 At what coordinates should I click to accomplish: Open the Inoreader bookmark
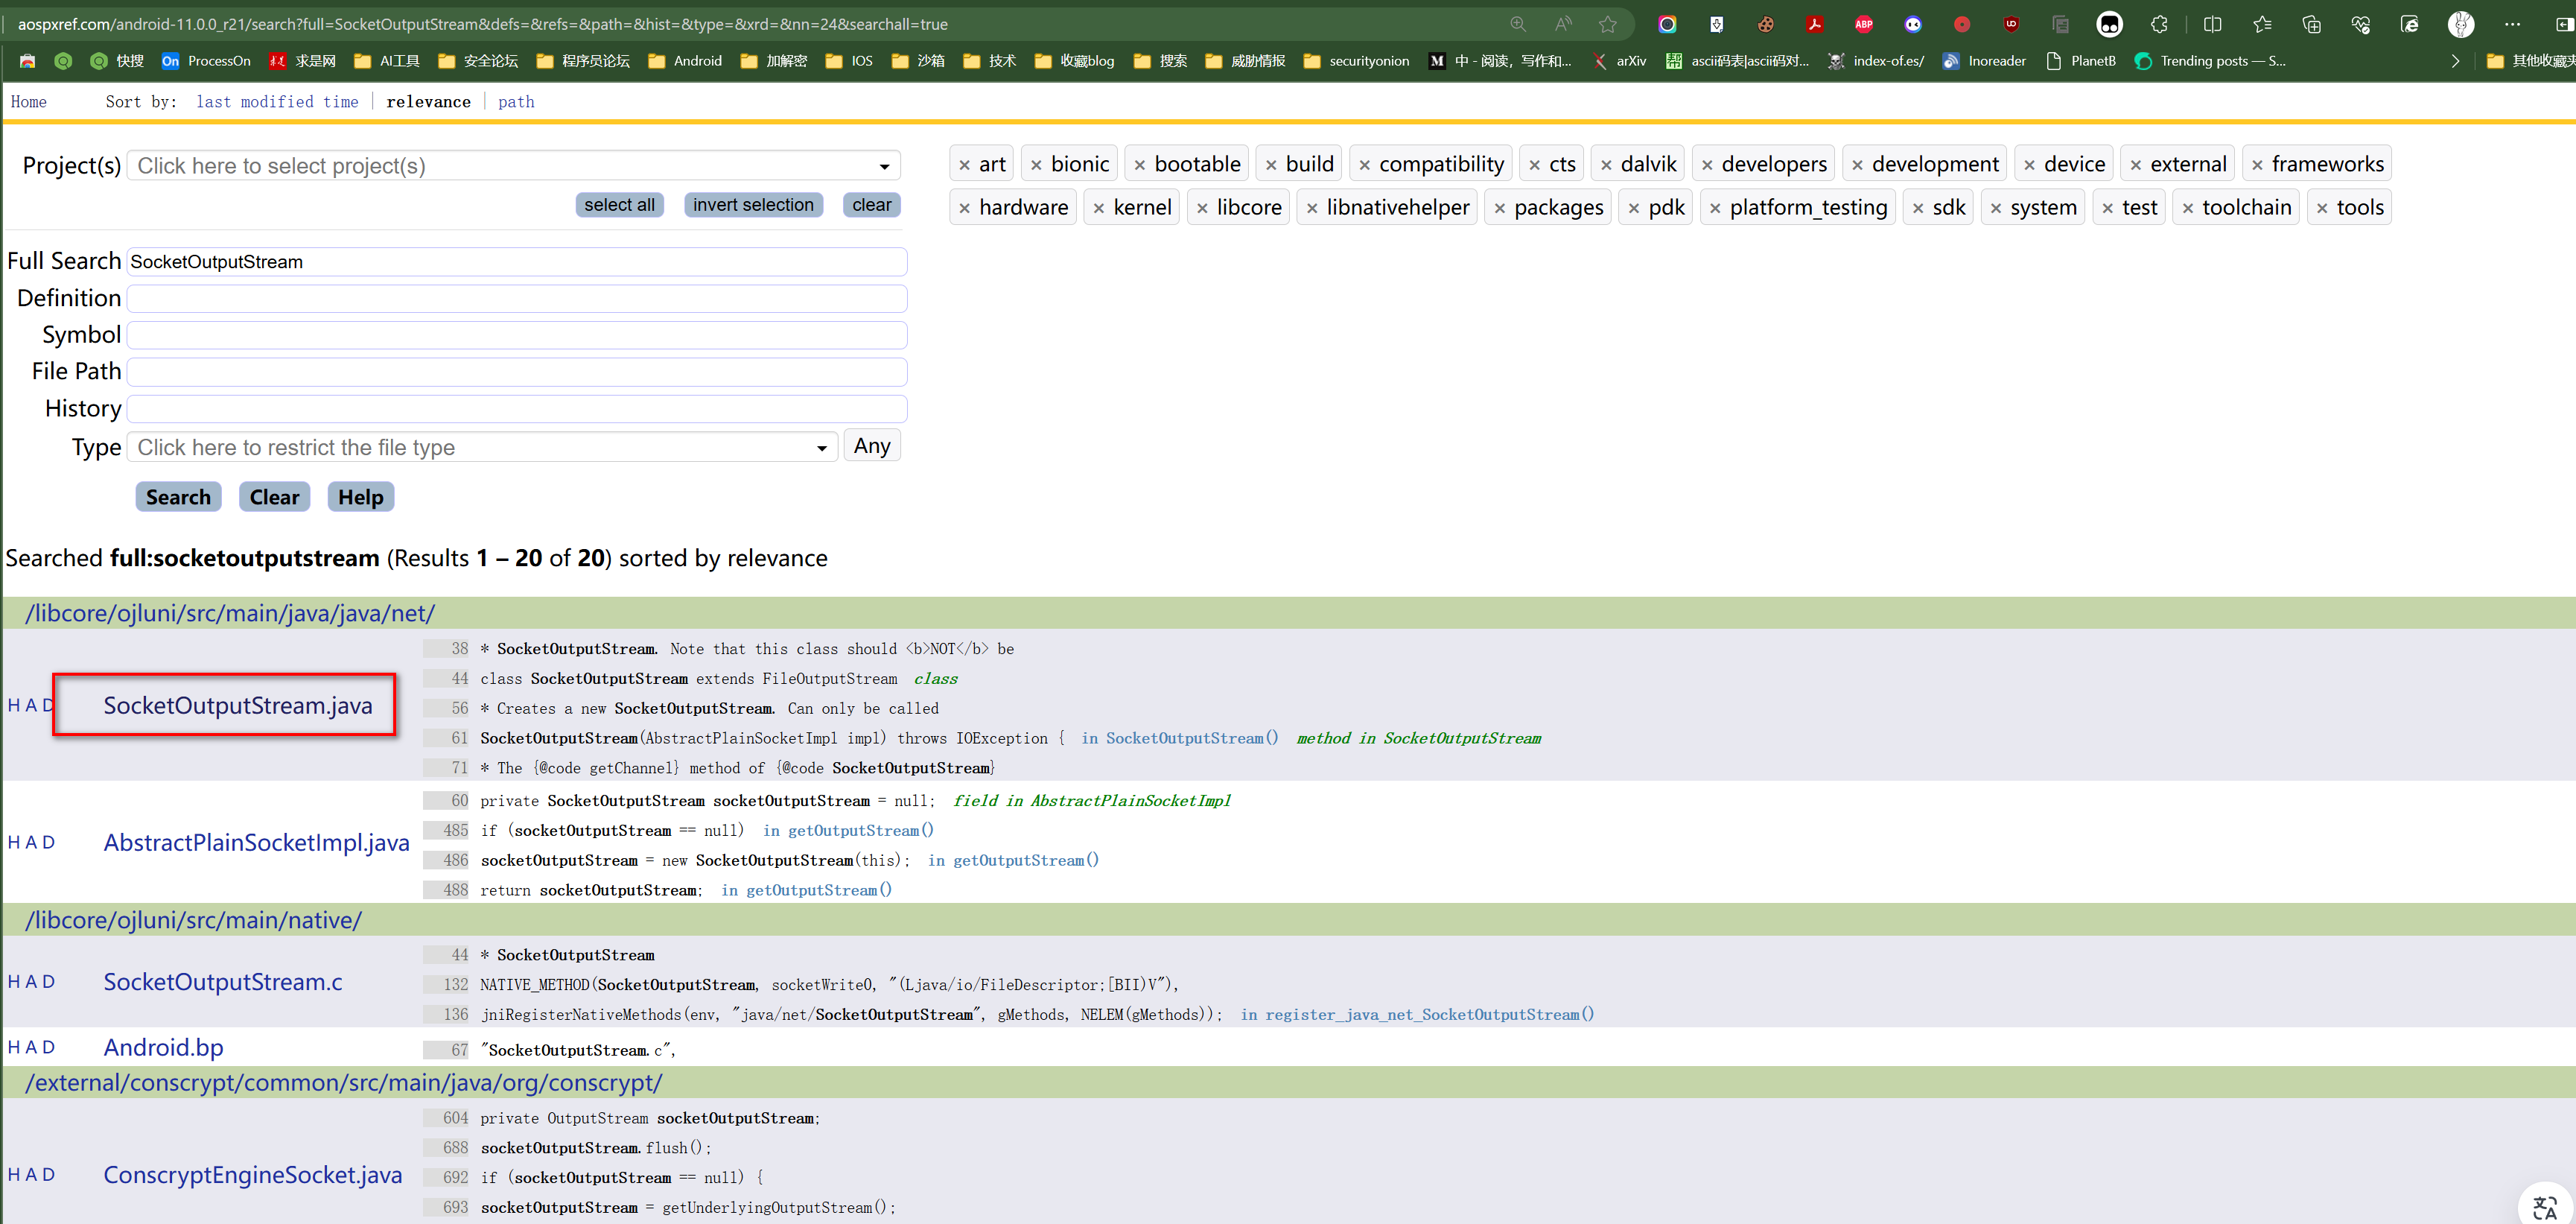point(1984,61)
